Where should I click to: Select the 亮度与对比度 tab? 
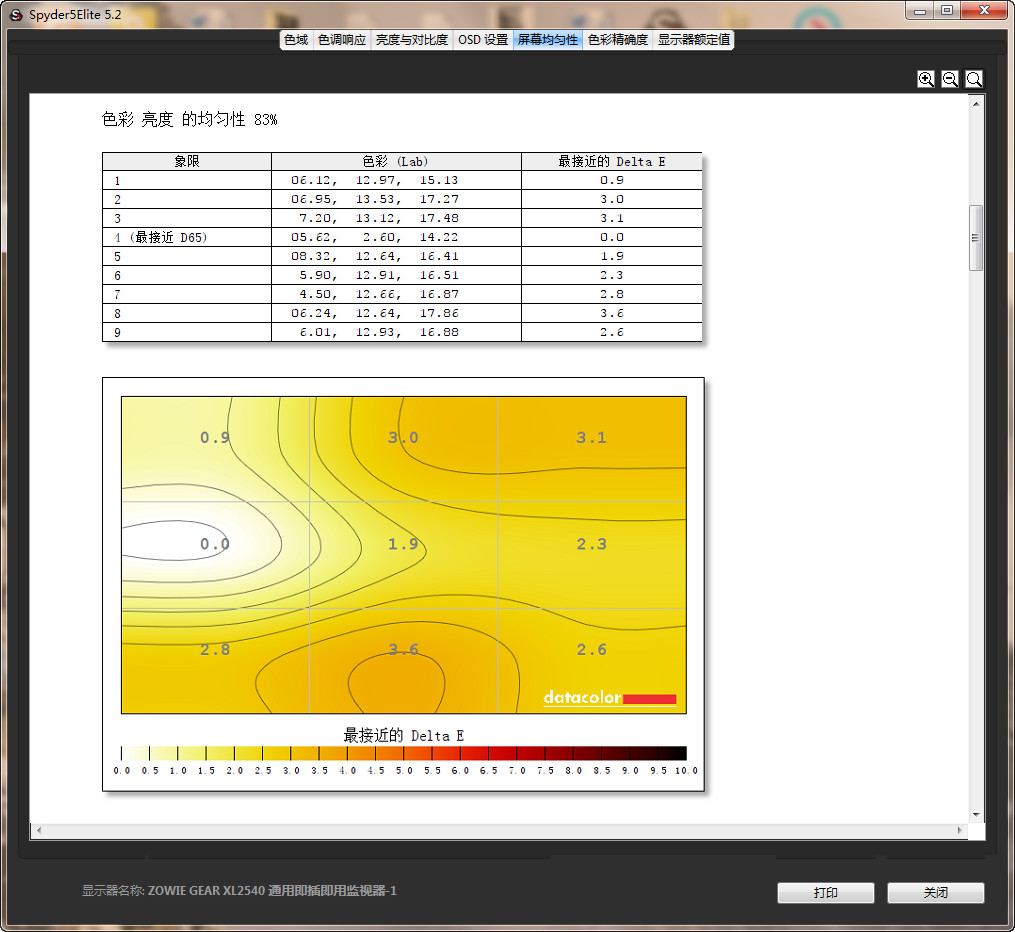click(411, 40)
